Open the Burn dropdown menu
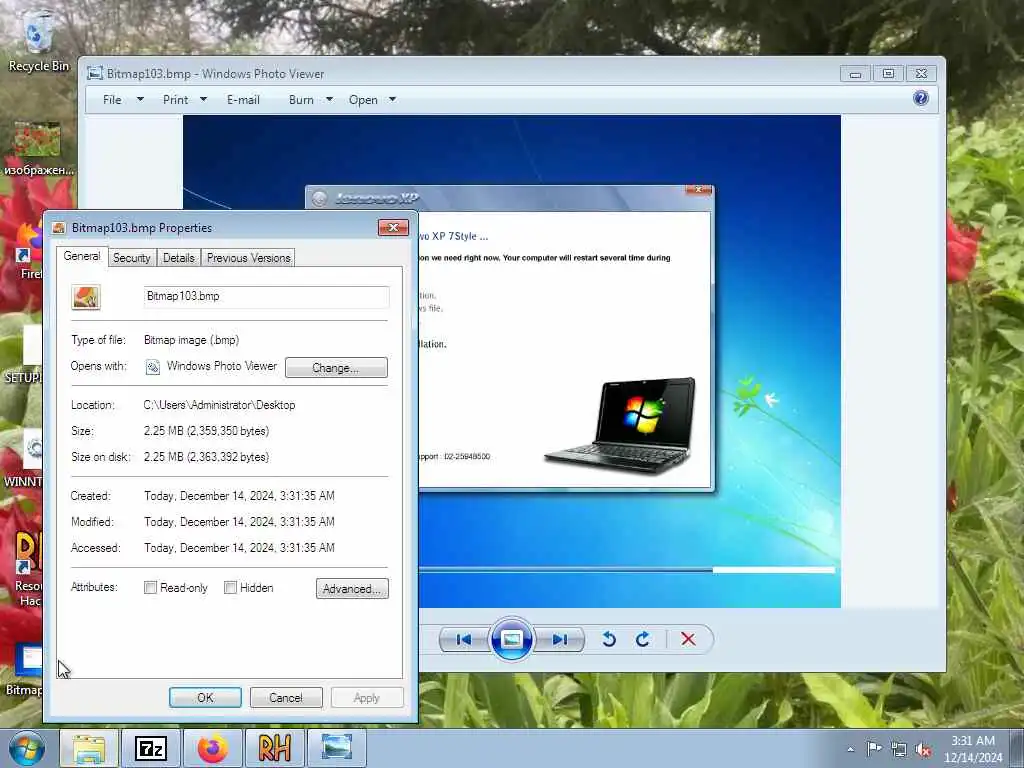 coord(311,100)
